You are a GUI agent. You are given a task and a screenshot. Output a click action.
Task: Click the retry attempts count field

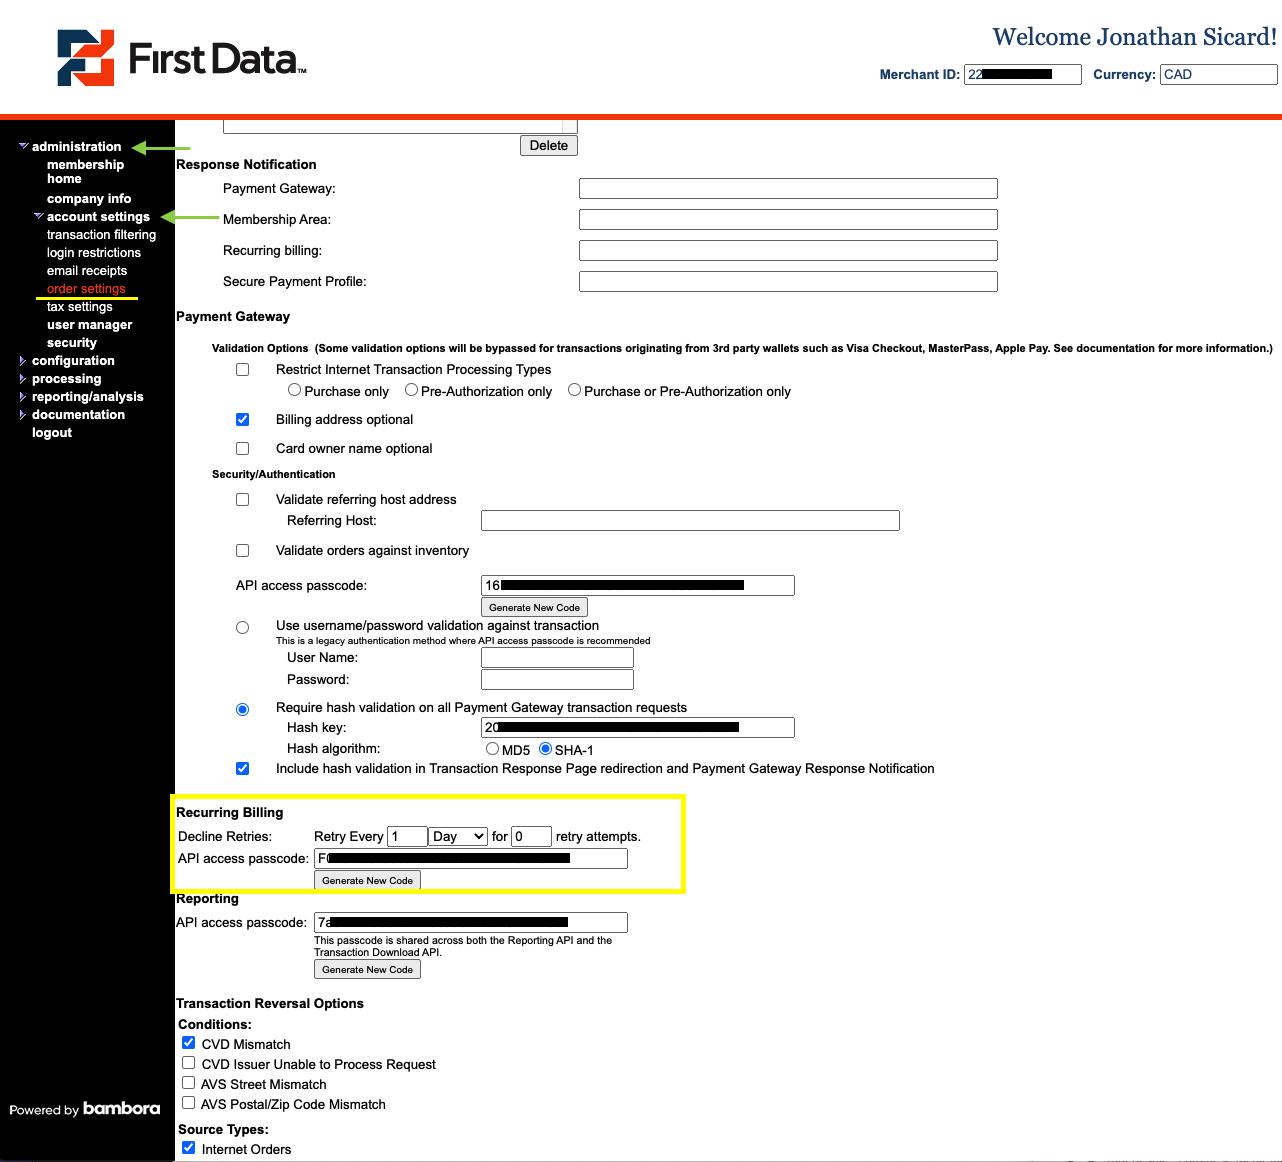pyautogui.click(x=531, y=836)
